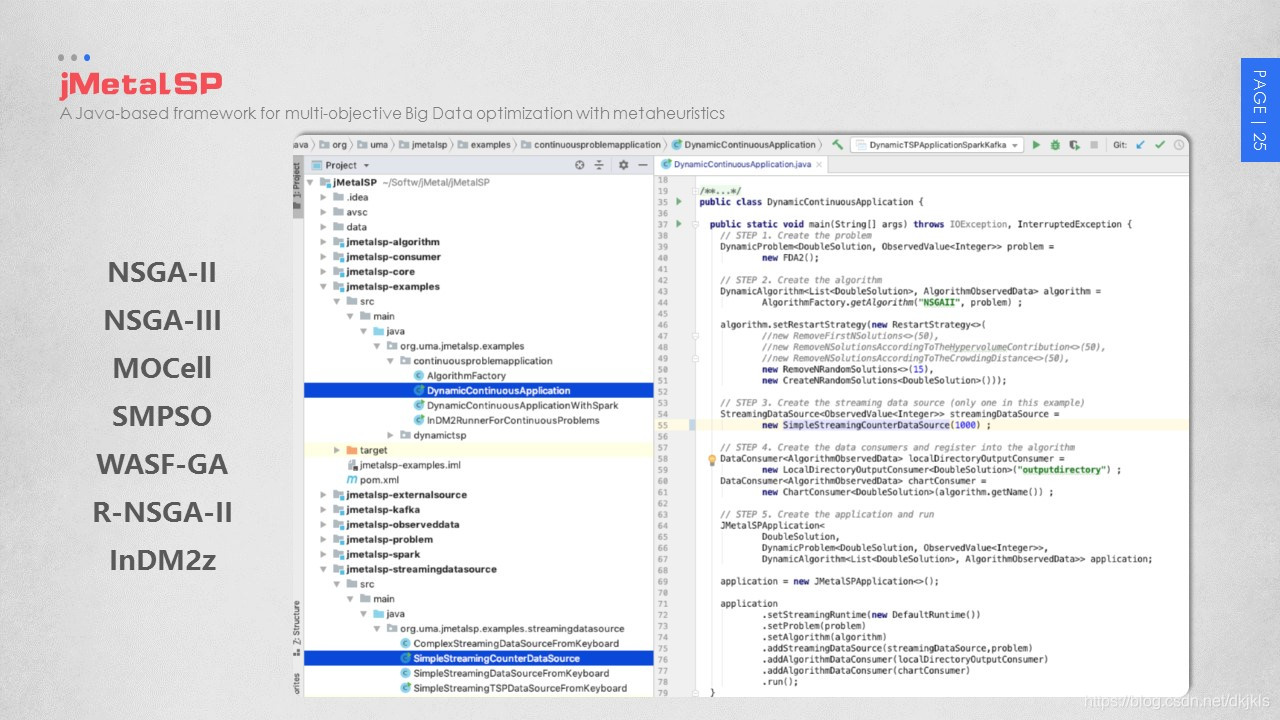The width and height of the screenshot is (1280, 720).
Task: Commit changes with the green Git checkmark
Action: [x=1160, y=145]
